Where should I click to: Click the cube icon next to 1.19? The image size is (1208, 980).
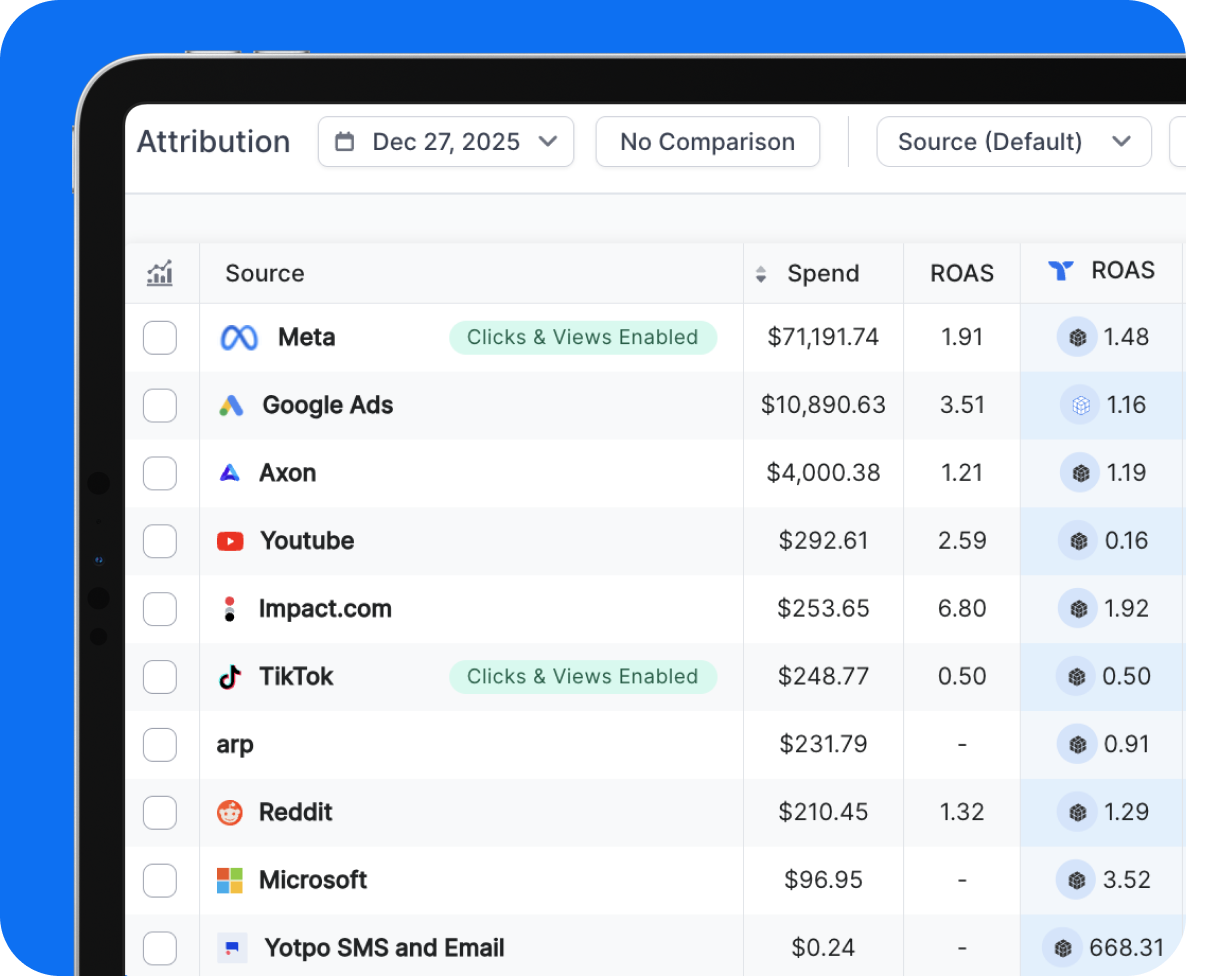point(1080,473)
